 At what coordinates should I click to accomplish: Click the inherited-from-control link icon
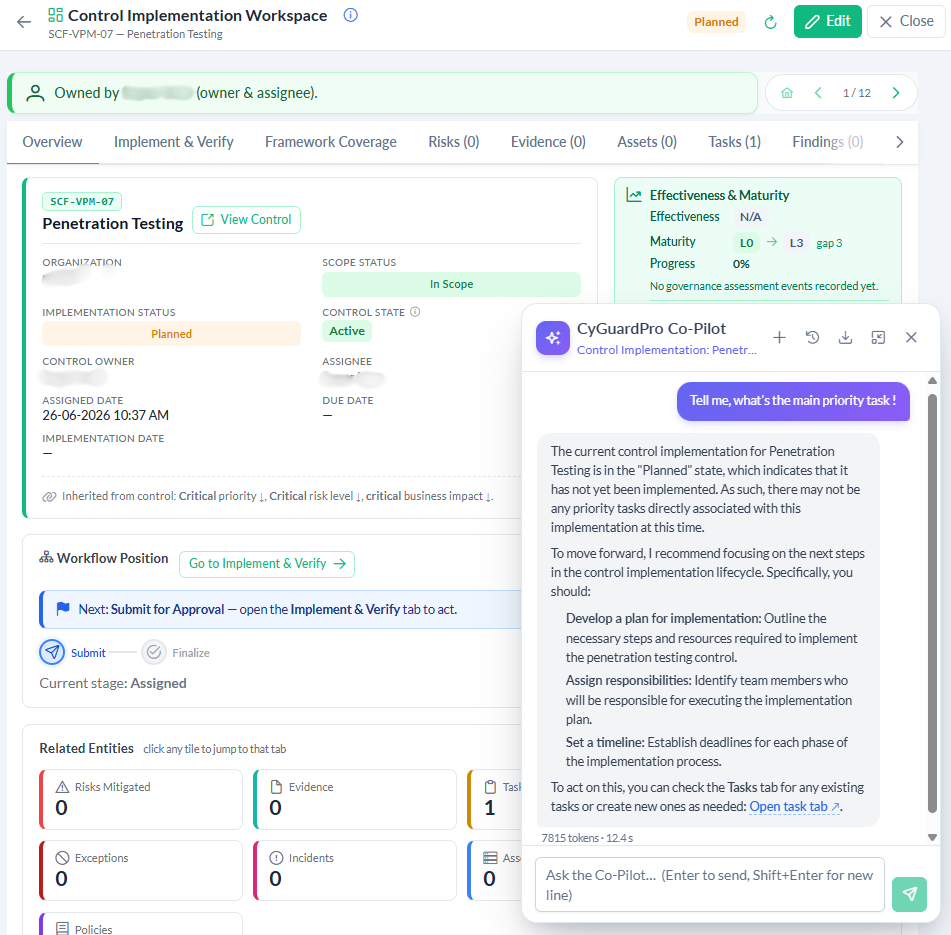click(x=49, y=497)
